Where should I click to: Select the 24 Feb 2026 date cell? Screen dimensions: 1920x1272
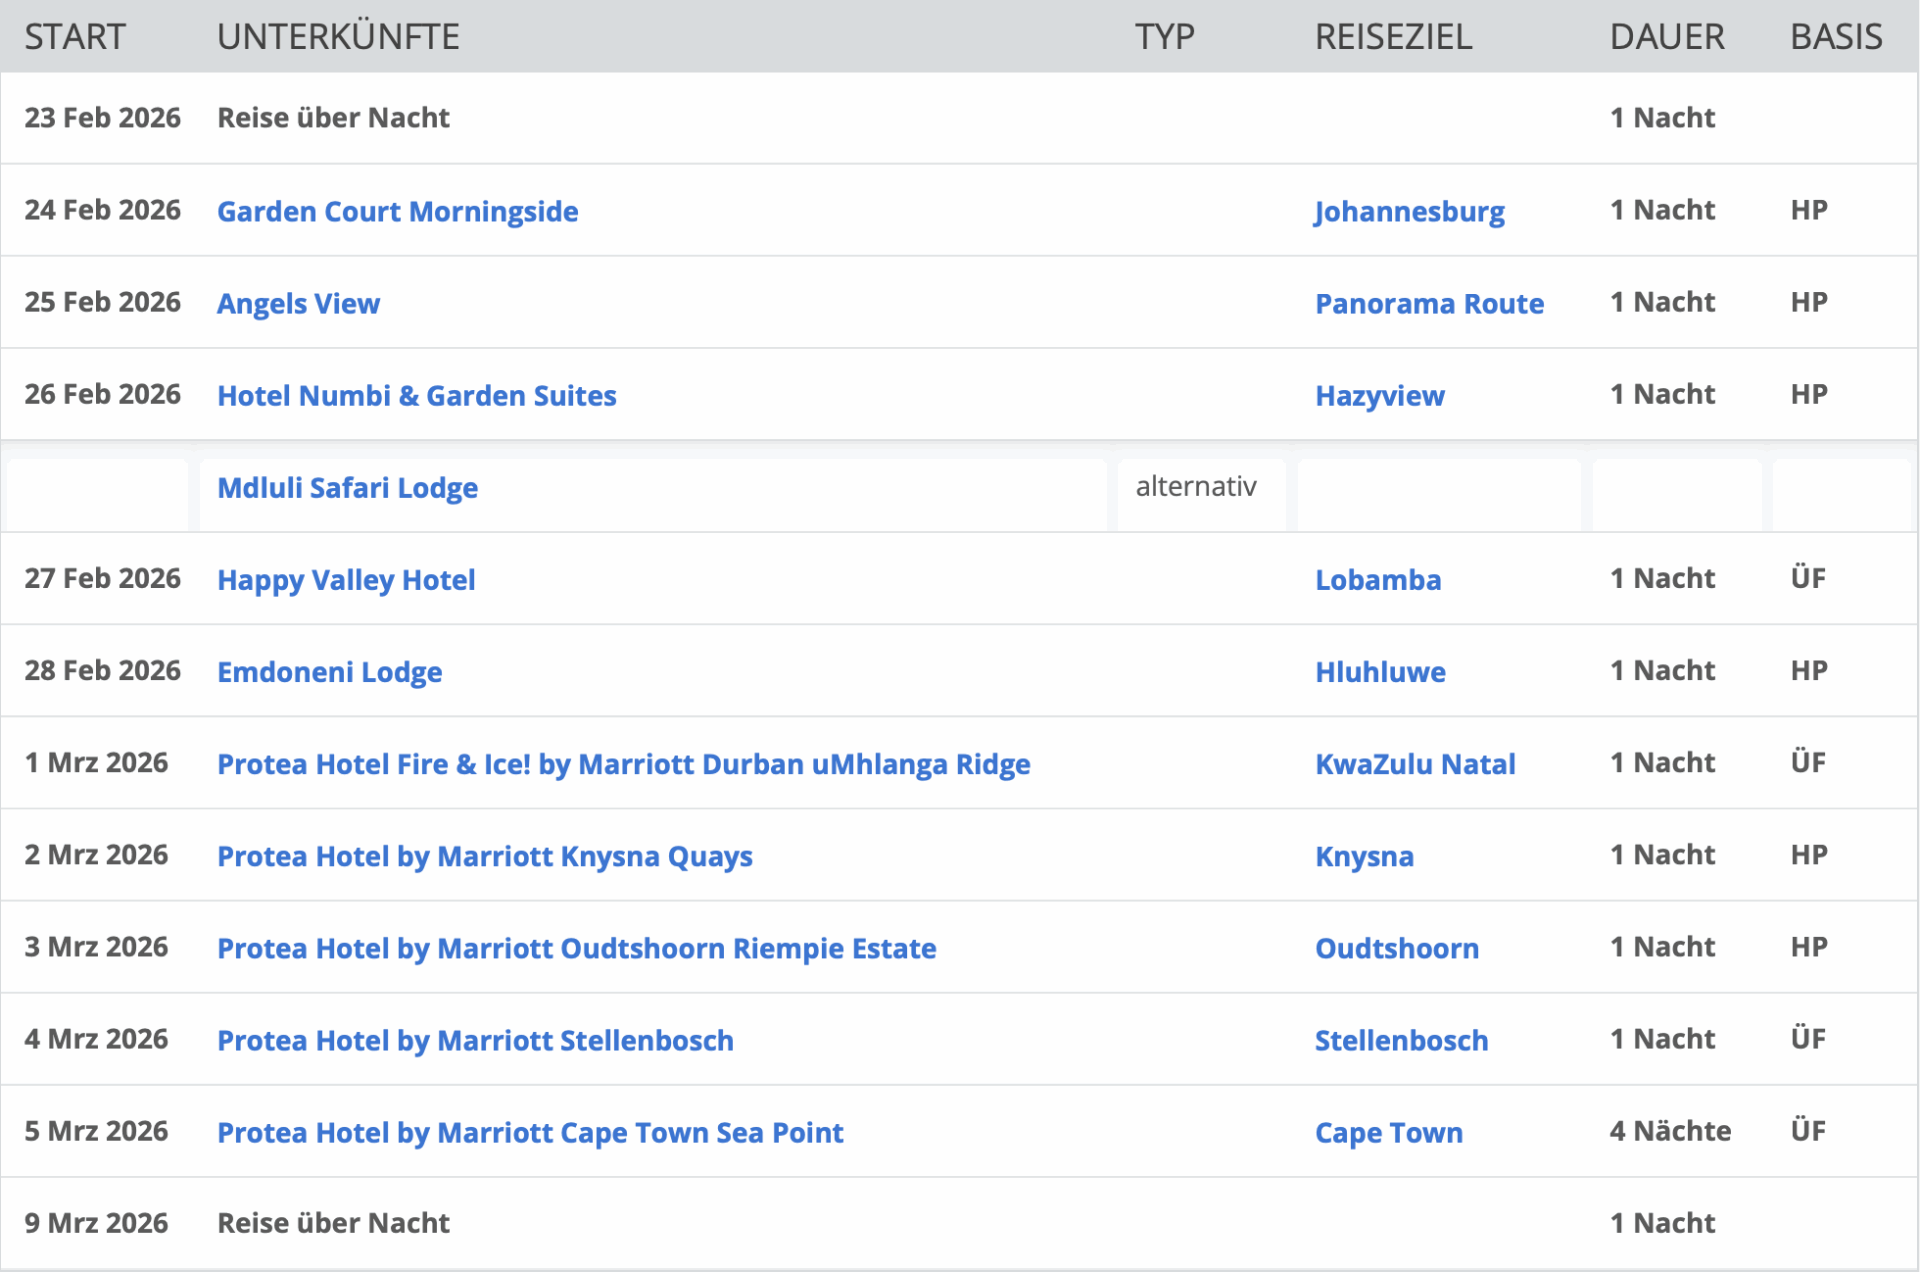[102, 210]
